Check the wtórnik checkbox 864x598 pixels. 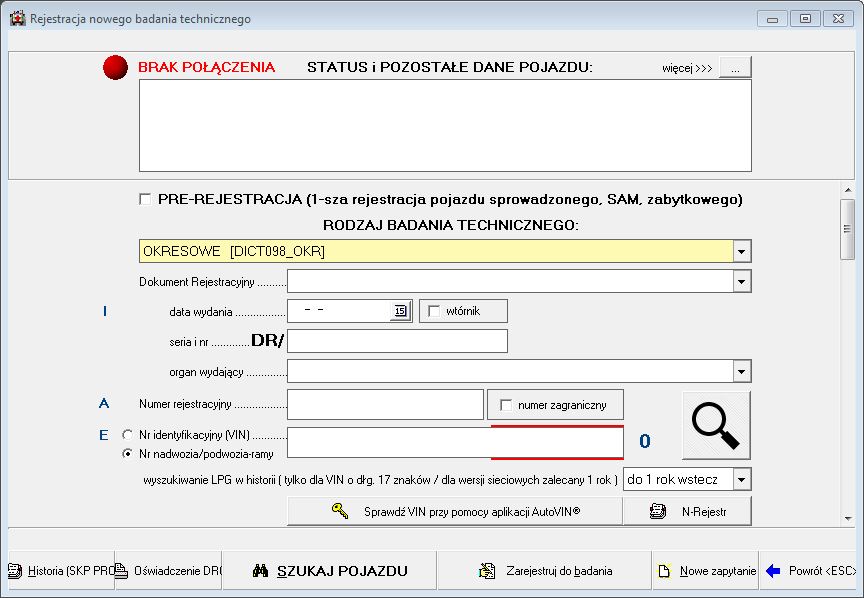click(434, 311)
